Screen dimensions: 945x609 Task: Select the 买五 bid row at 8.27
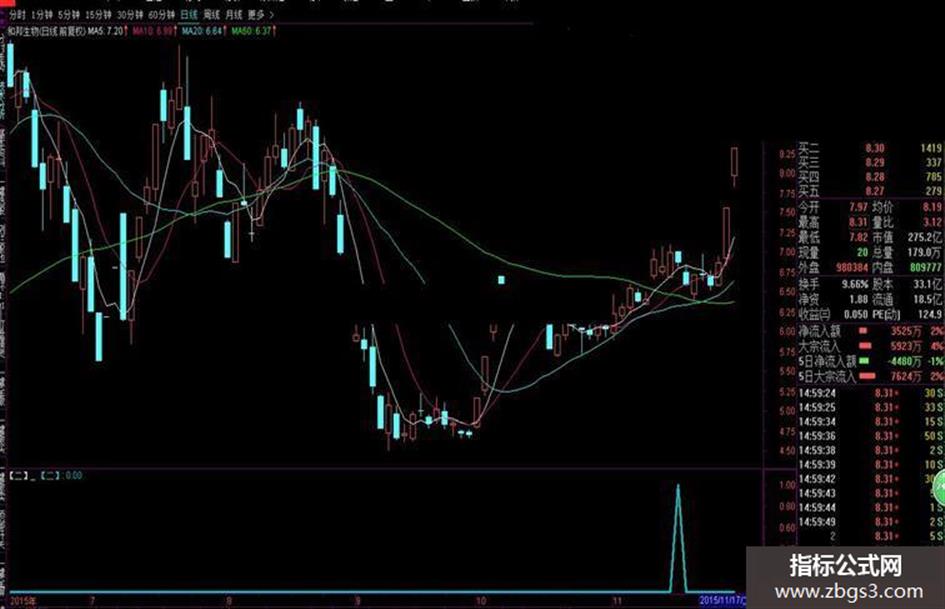(870, 191)
